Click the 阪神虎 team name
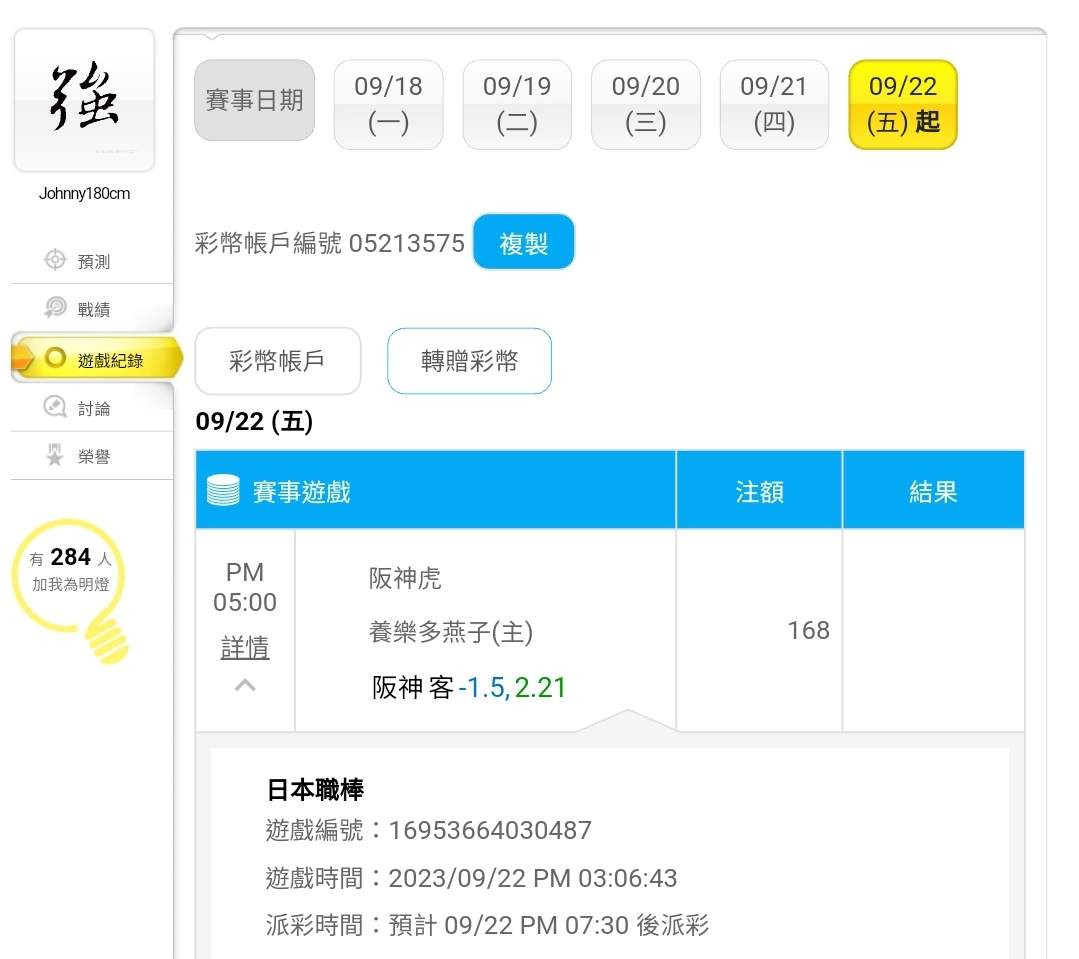The height and width of the screenshot is (959, 1079). click(x=405, y=578)
